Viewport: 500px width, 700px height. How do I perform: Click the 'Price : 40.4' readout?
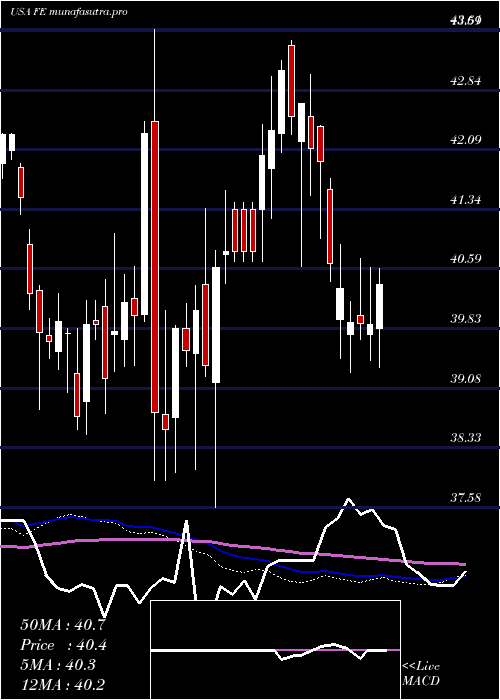[63, 645]
